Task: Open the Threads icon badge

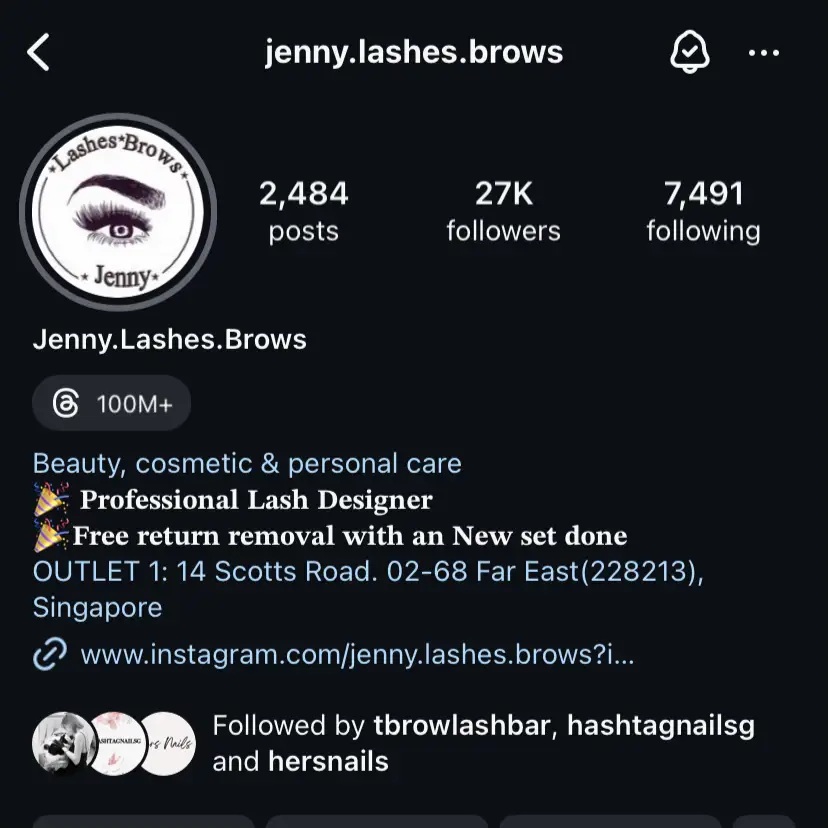Action: 66,403
